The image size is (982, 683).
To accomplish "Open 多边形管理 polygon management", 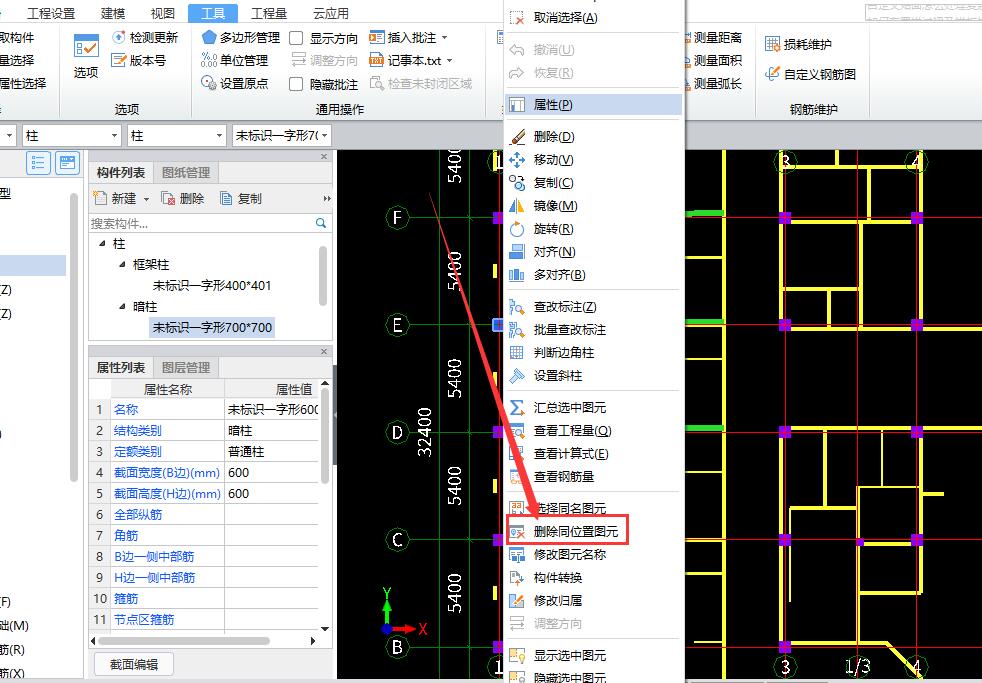I will (x=240, y=38).
